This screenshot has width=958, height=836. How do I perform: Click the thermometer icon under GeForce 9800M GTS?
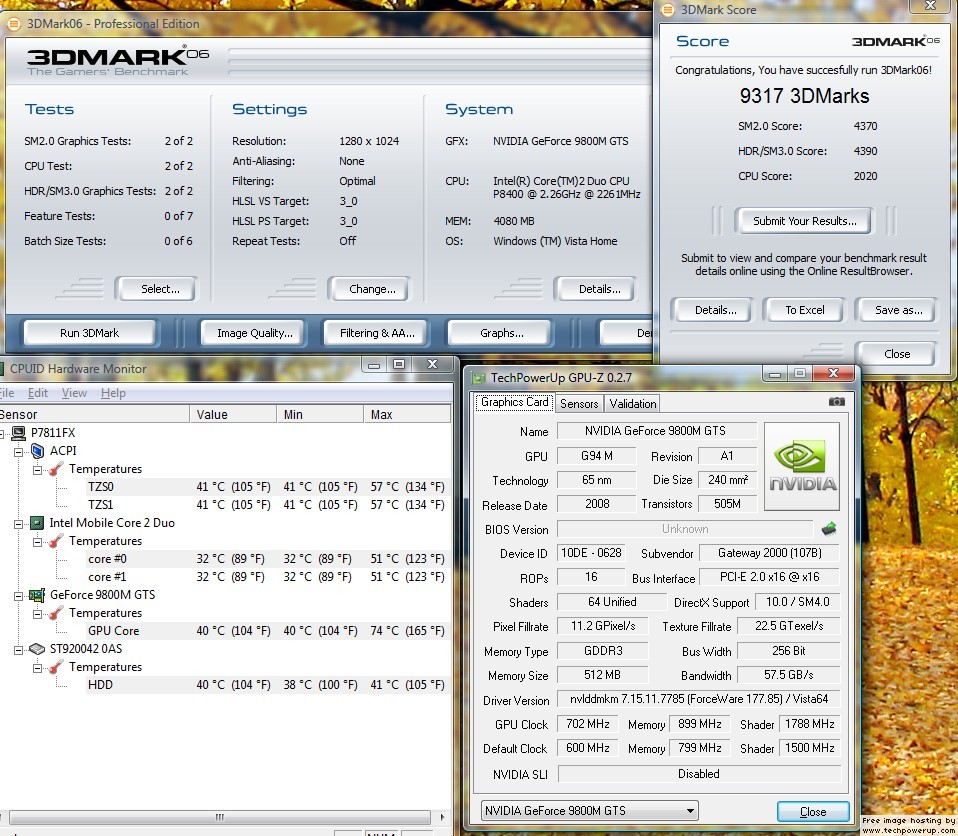point(56,613)
